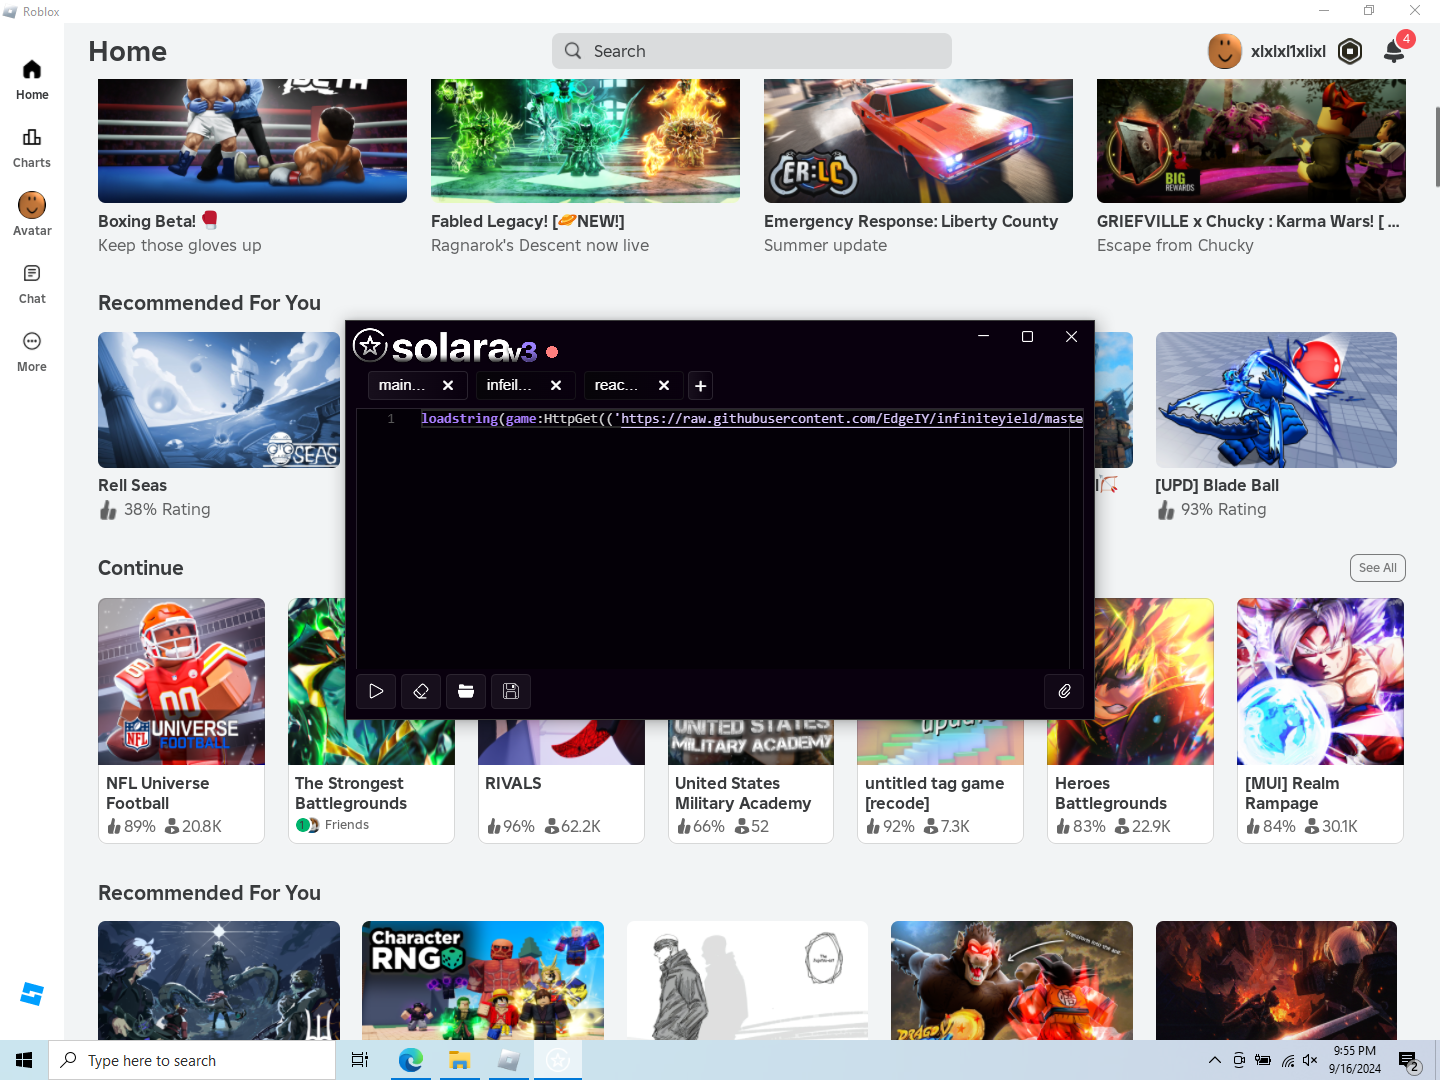
Task: Open the Heroes Battlegrounds title link
Action: click(x=1111, y=793)
